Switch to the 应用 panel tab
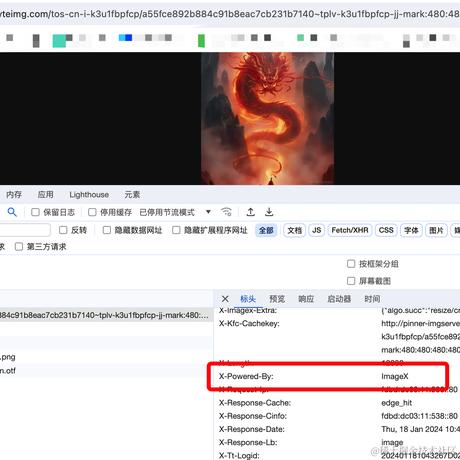 pos(45,195)
